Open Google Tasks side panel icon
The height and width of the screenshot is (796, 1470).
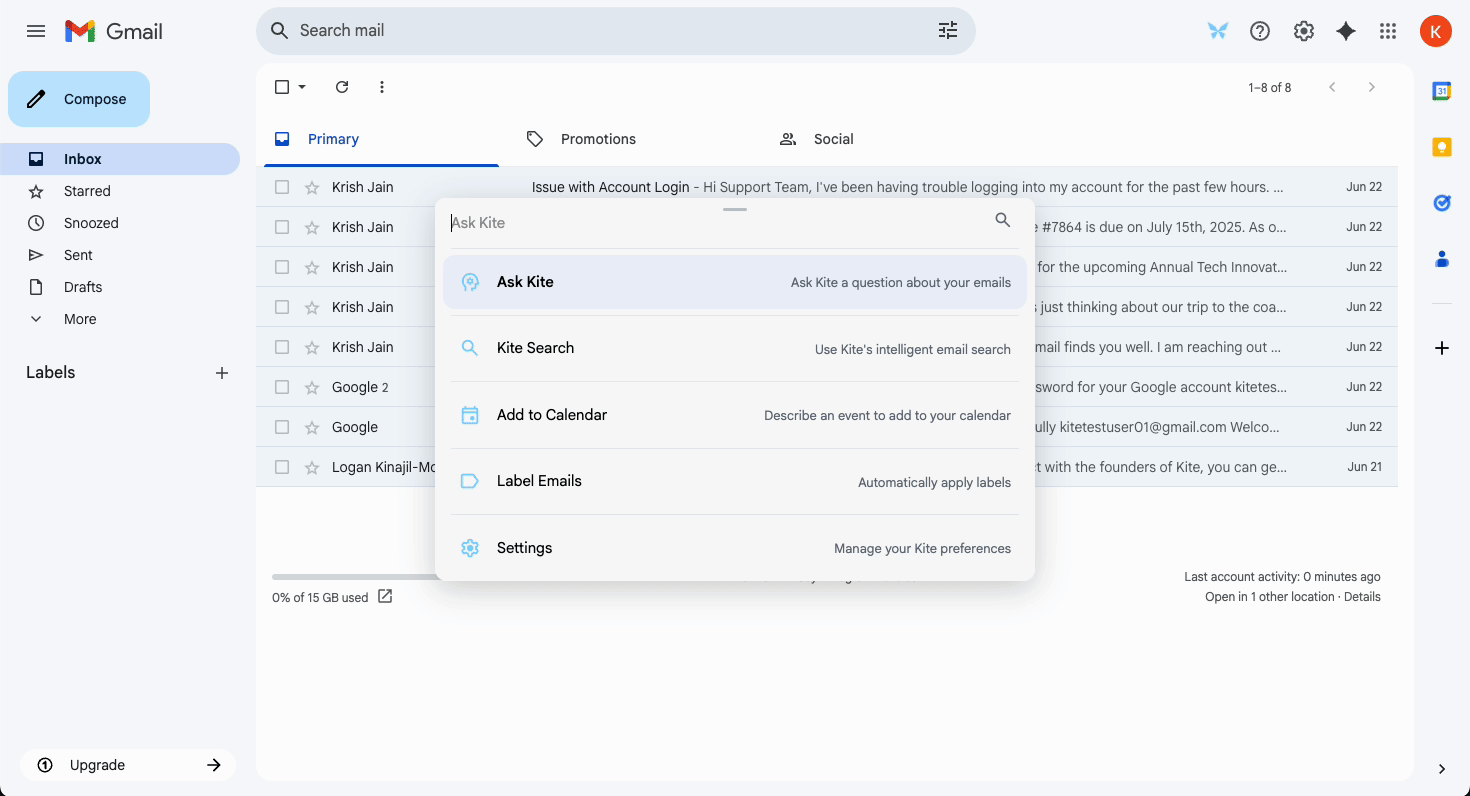pyautogui.click(x=1442, y=203)
